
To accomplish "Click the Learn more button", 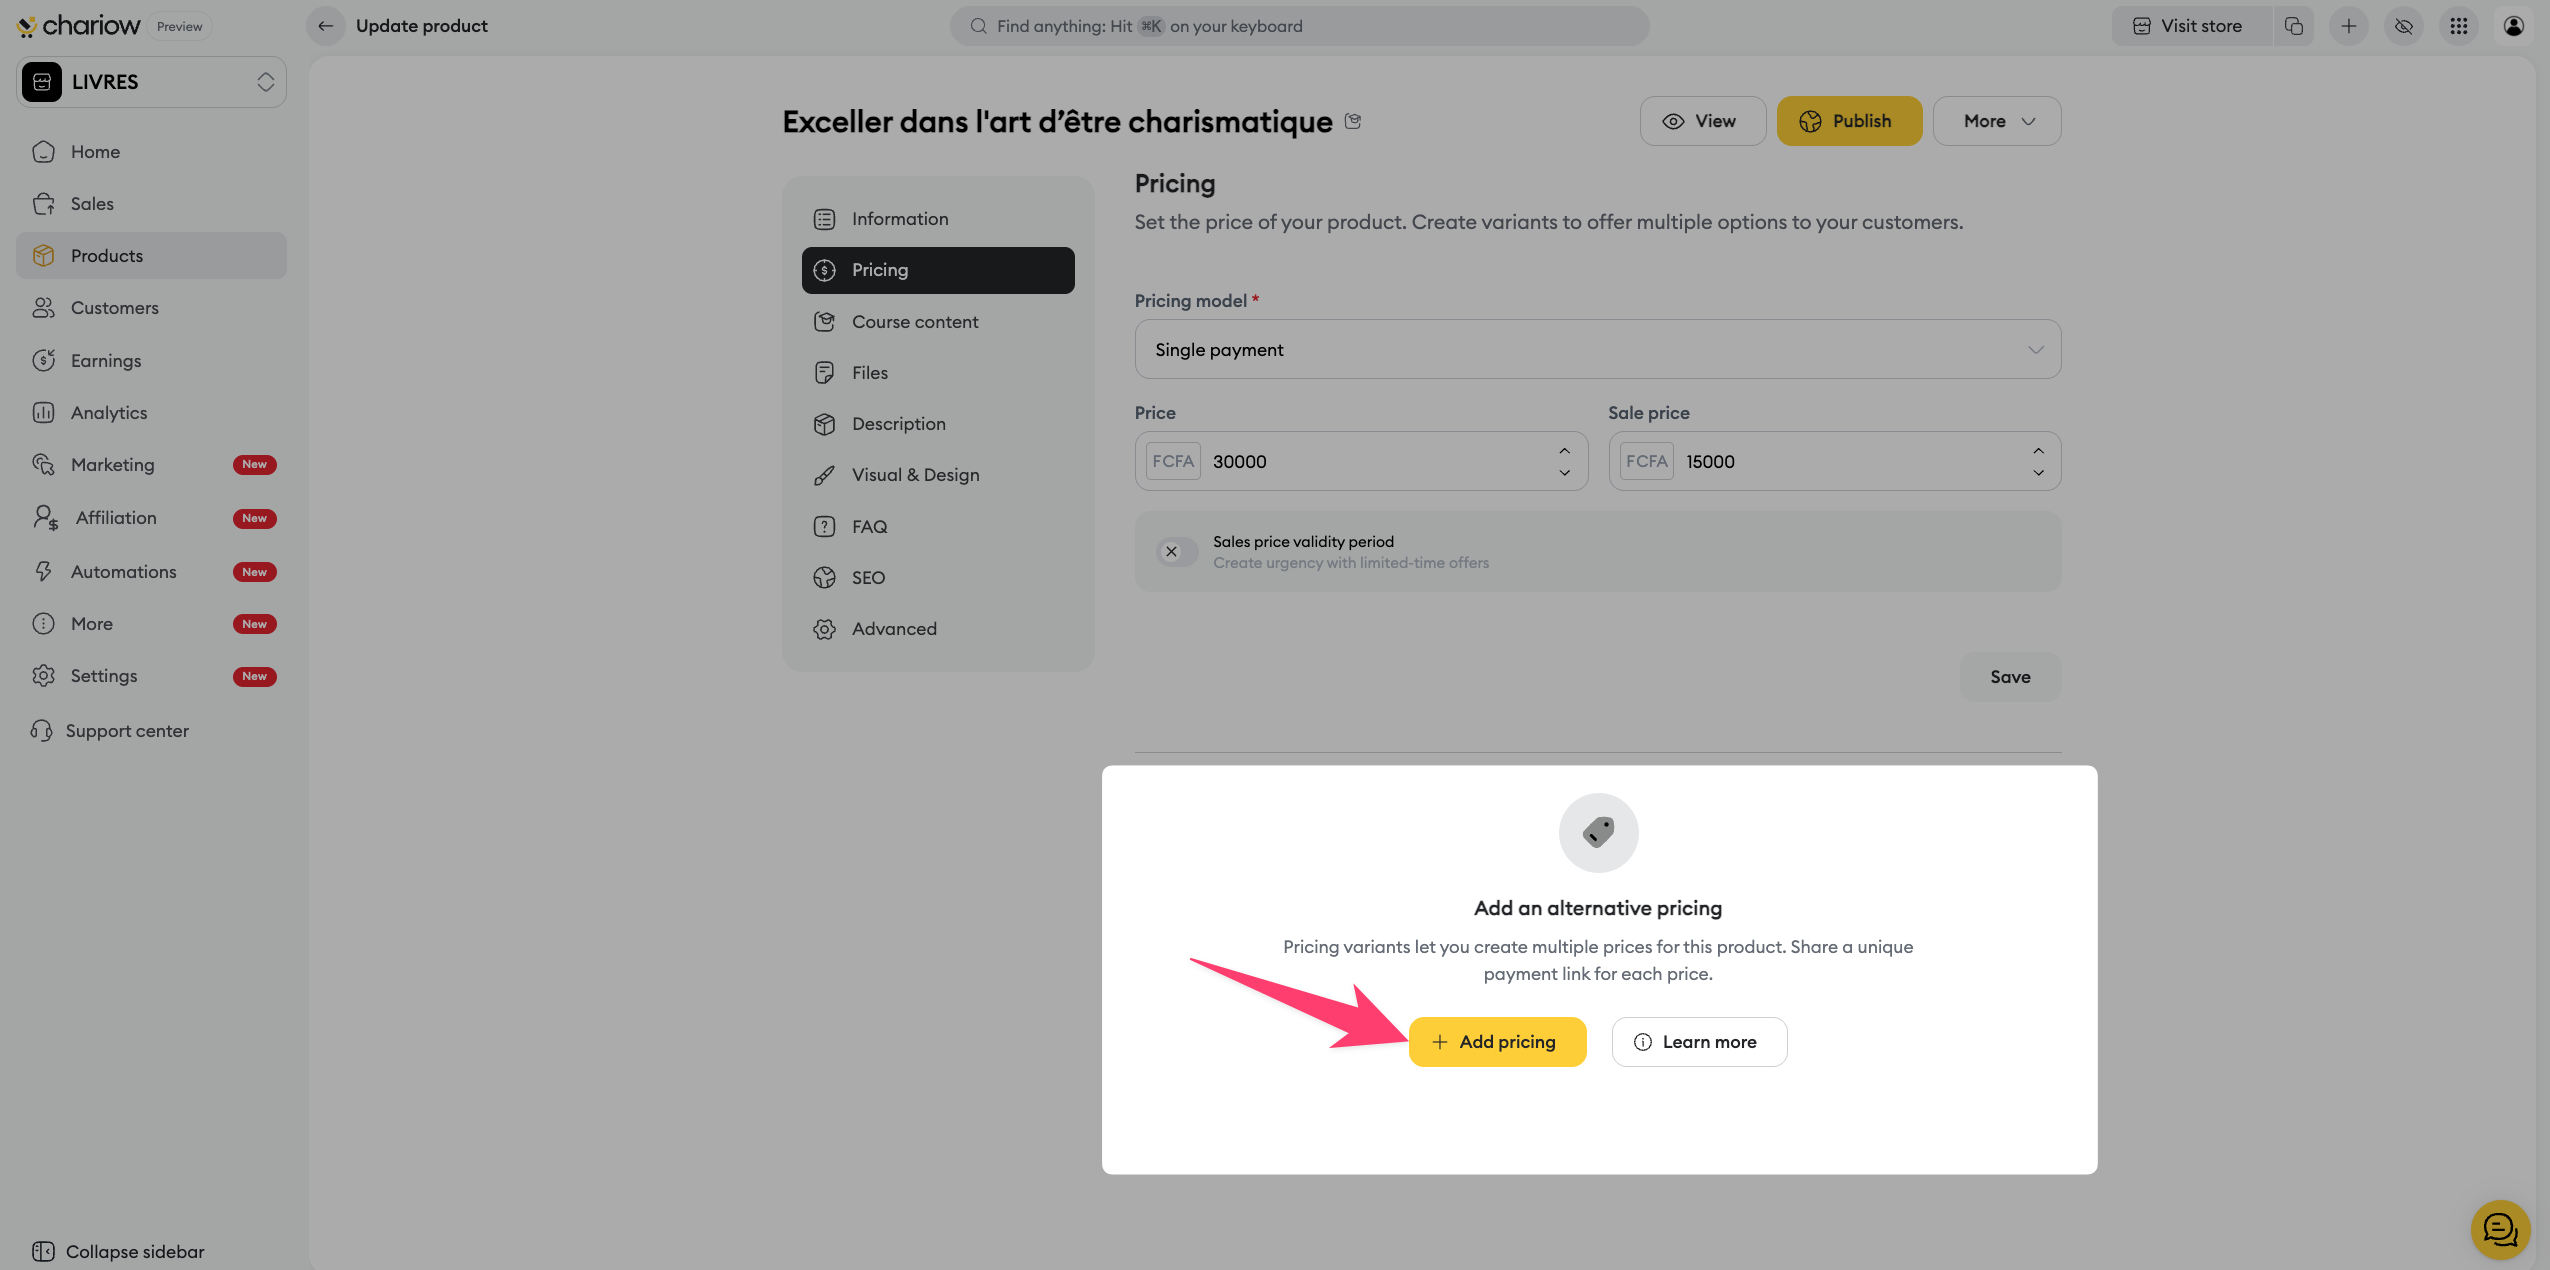I will [x=1699, y=1042].
